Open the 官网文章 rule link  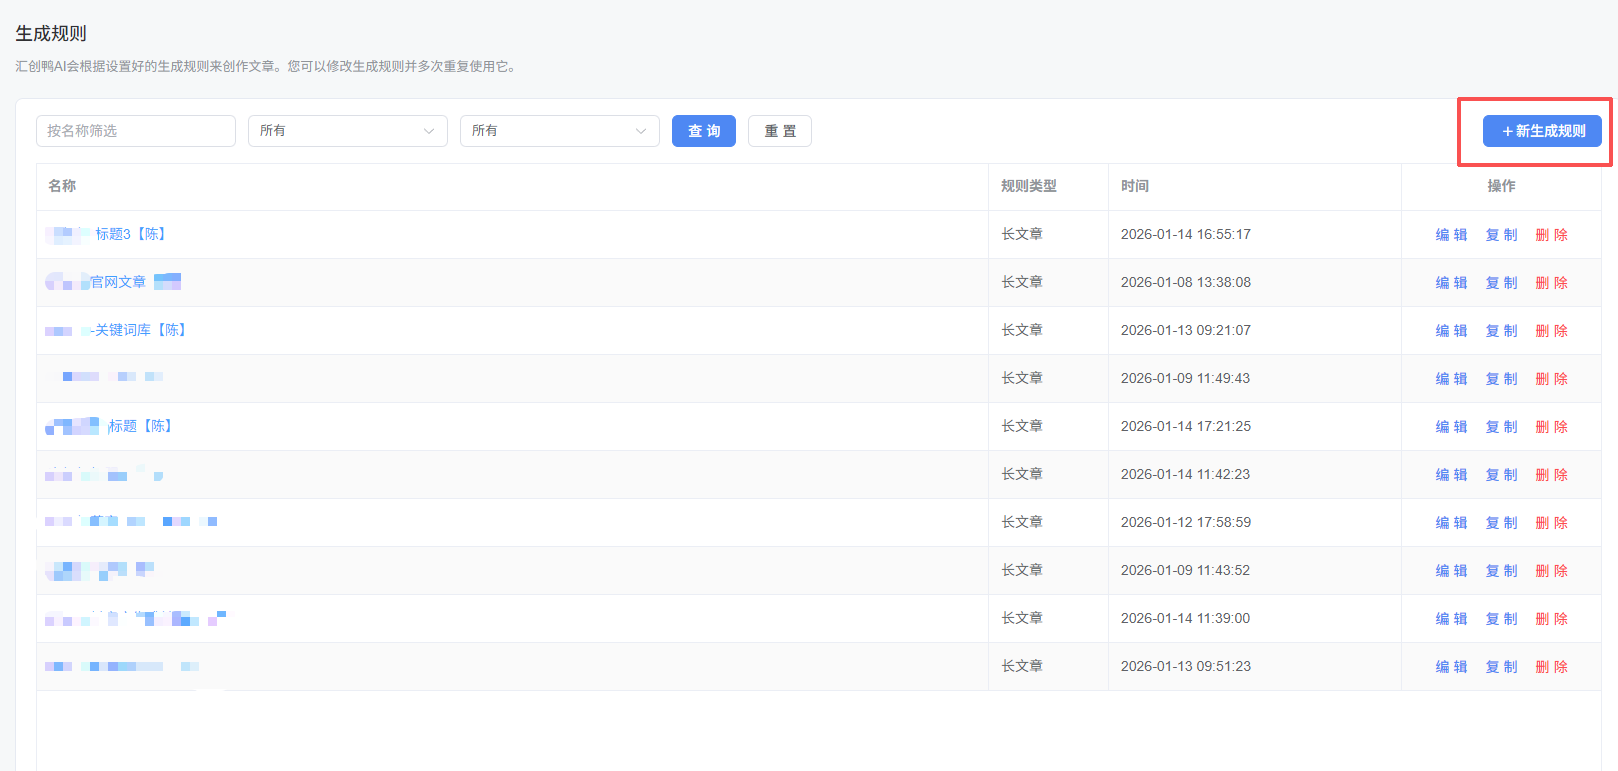pyautogui.click(x=118, y=282)
